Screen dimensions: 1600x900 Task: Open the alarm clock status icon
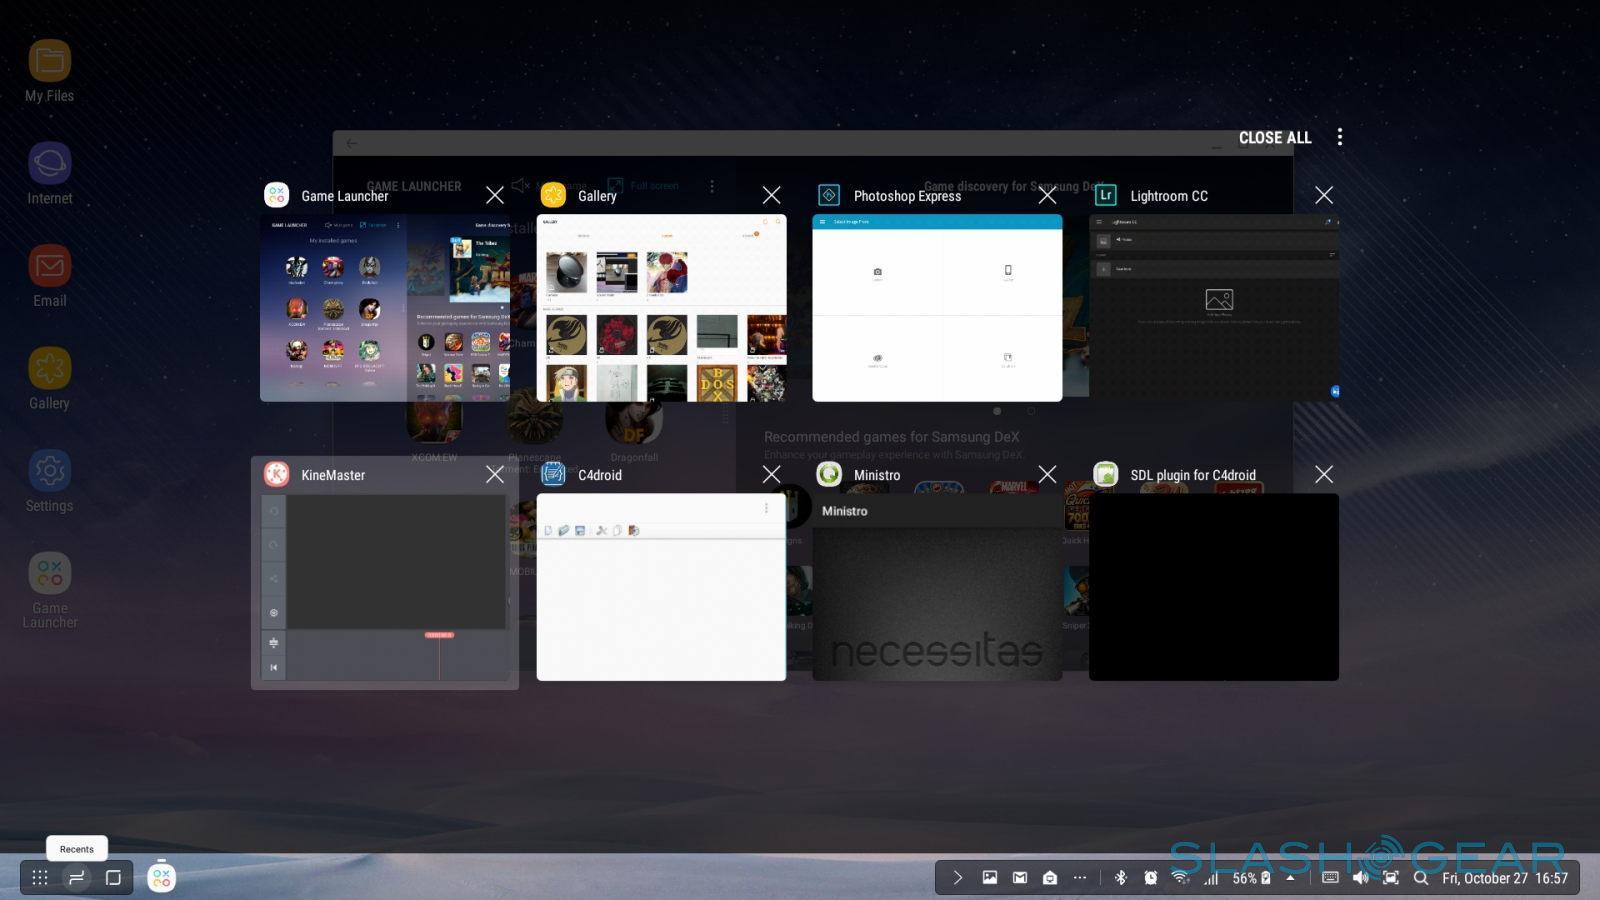click(1151, 877)
